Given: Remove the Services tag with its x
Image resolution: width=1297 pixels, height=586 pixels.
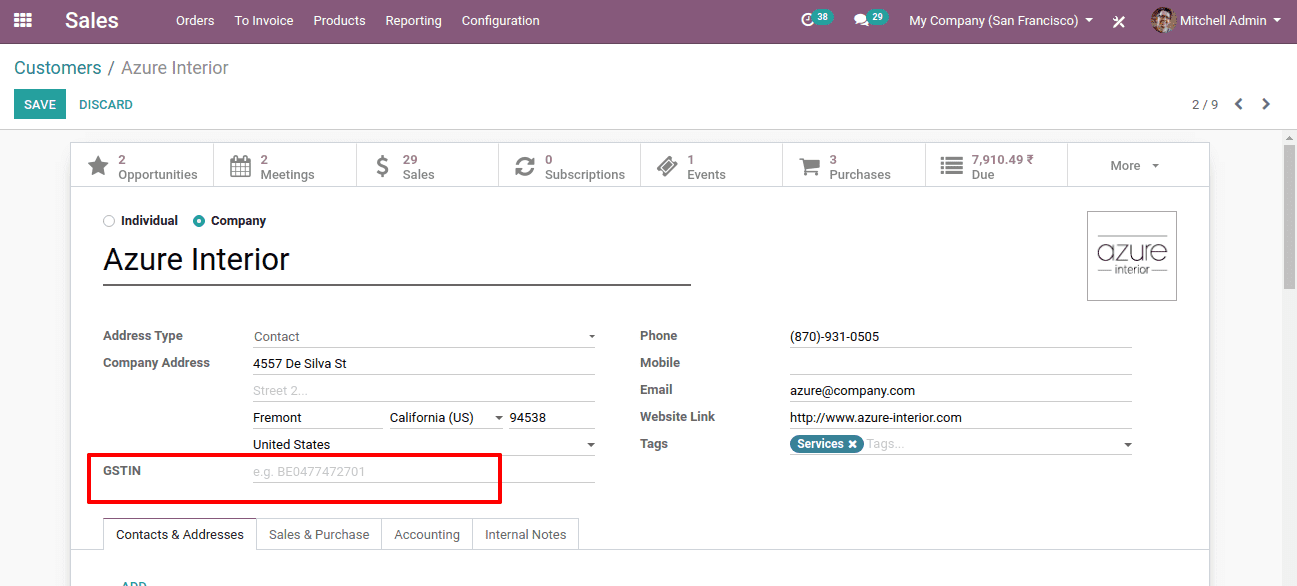Looking at the screenshot, I should coord(852,444).
